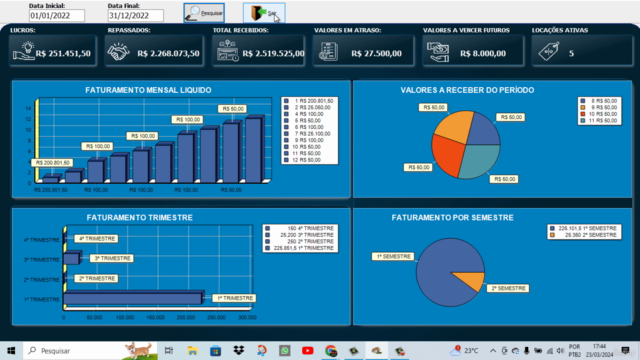Click the 2º TRIMESTRE bar label

point(96,278)
